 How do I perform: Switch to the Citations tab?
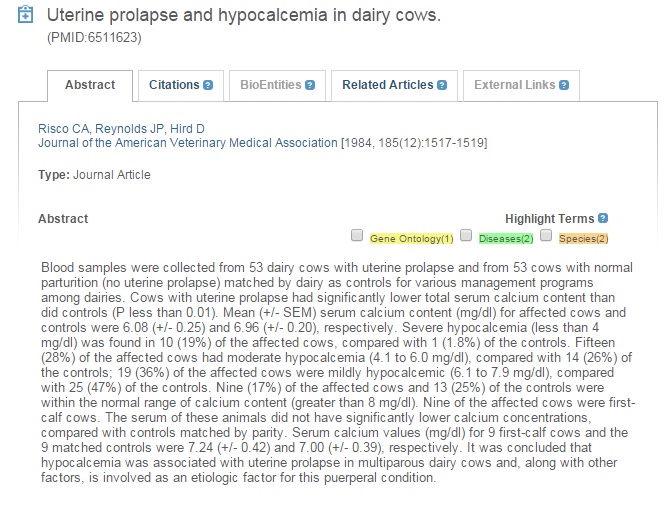[174, 85]
